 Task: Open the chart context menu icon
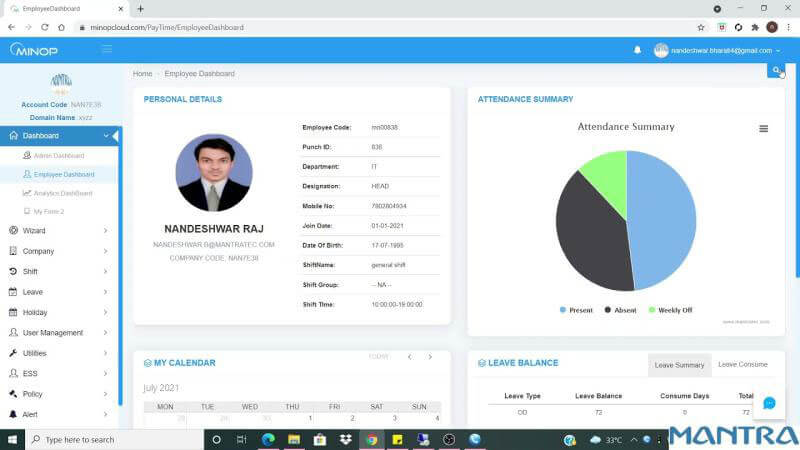pyautogui.click(x=763, y=129)
